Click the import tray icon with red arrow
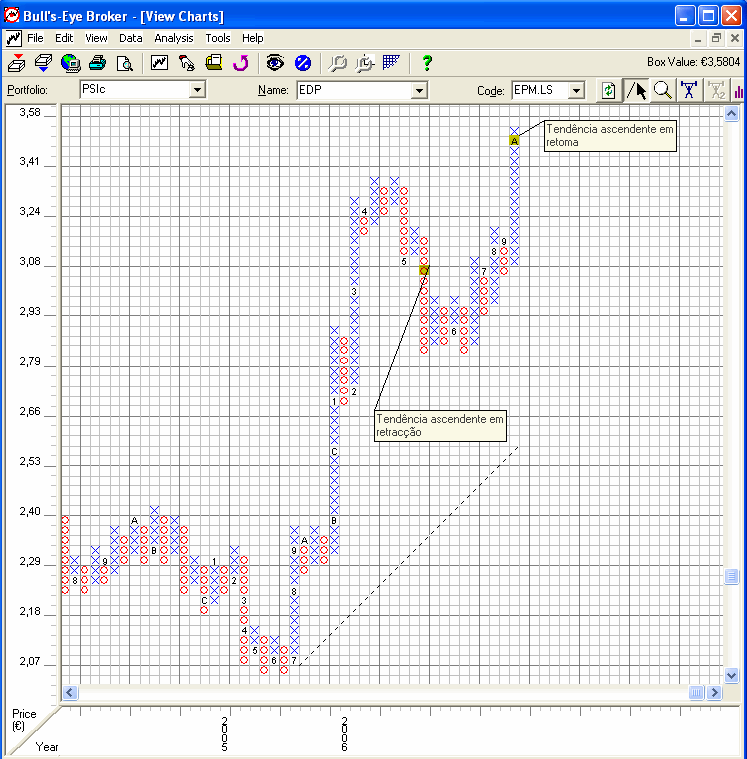The width and height of the screenshot is (747, 759). click(16, 63)
